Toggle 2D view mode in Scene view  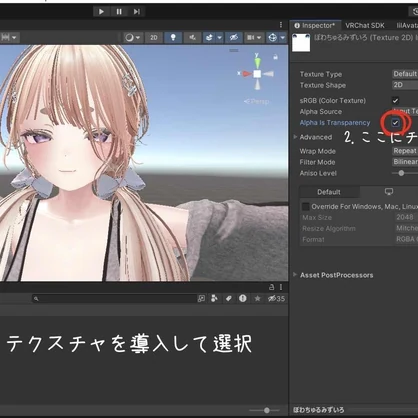click(154, 38)
